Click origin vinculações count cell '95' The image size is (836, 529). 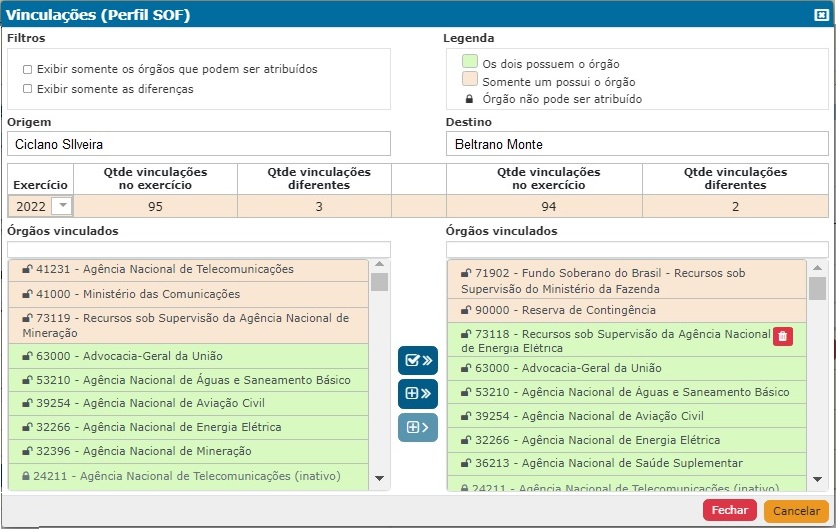tap(155, 206)
